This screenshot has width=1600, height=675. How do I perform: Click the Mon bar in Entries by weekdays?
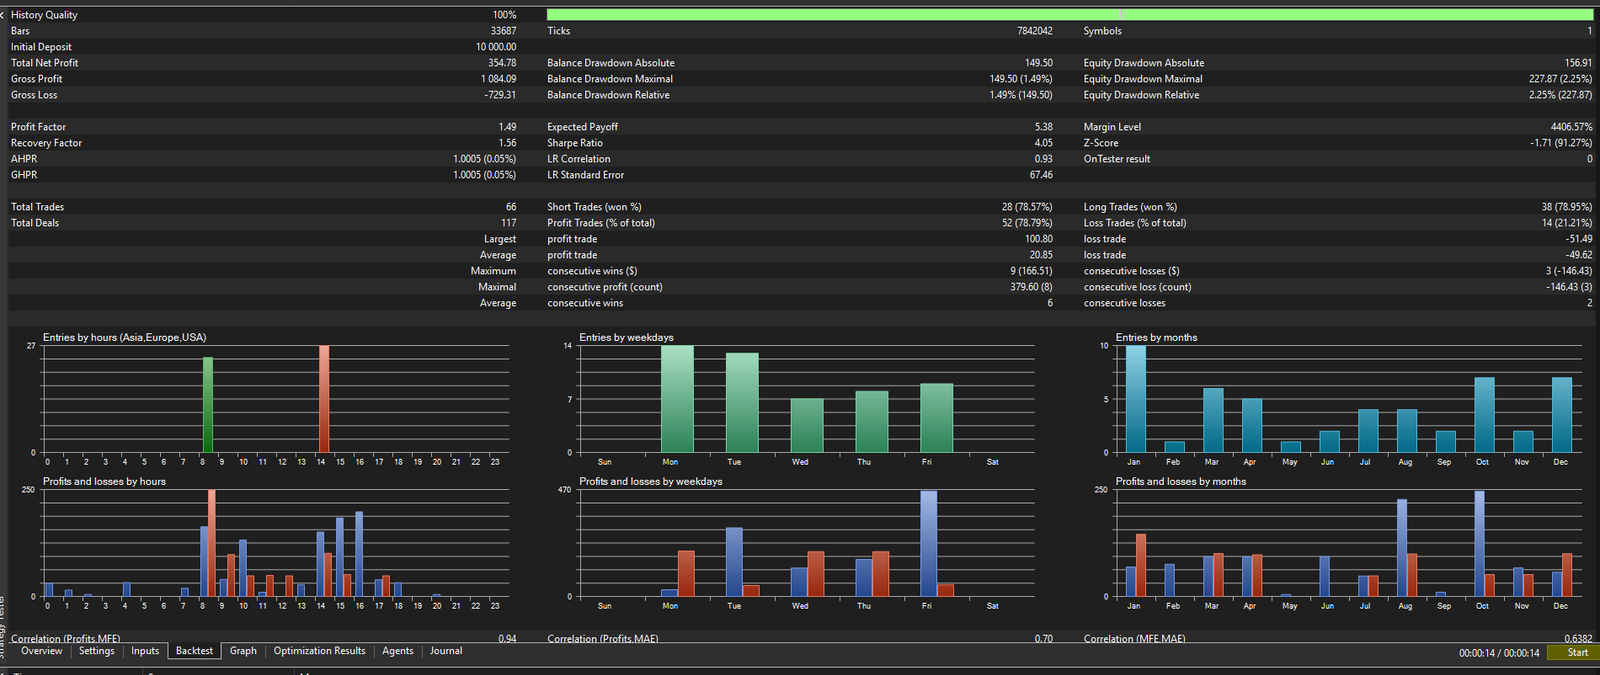point(677,399)
